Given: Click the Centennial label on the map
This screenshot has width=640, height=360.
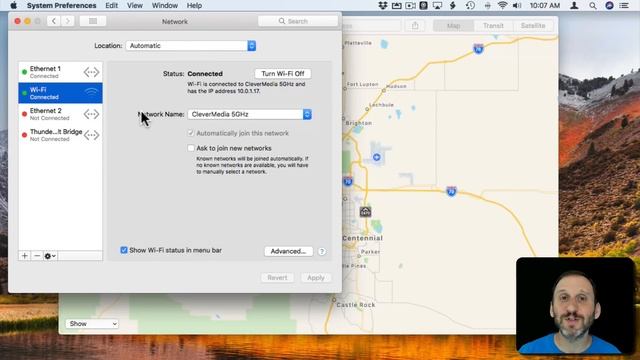Looking at the screenshot, I should (362, 238).
